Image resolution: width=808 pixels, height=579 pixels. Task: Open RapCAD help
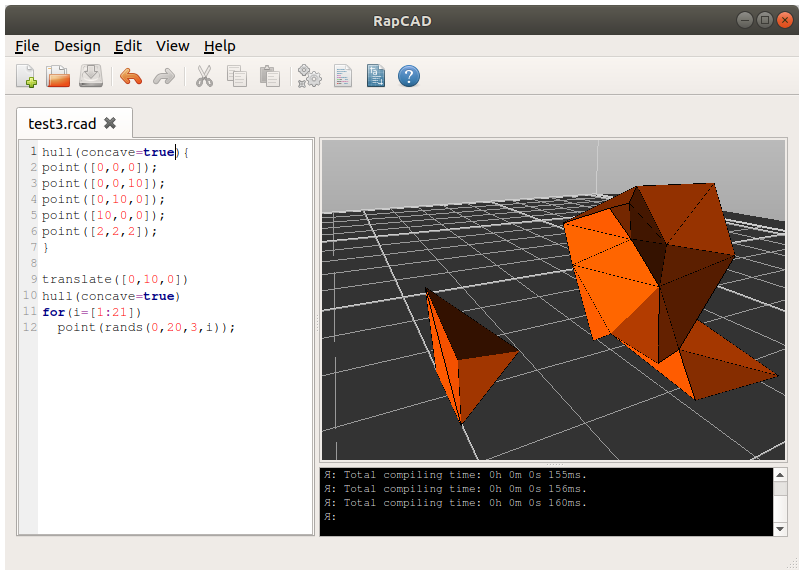(x=409, y=75)
